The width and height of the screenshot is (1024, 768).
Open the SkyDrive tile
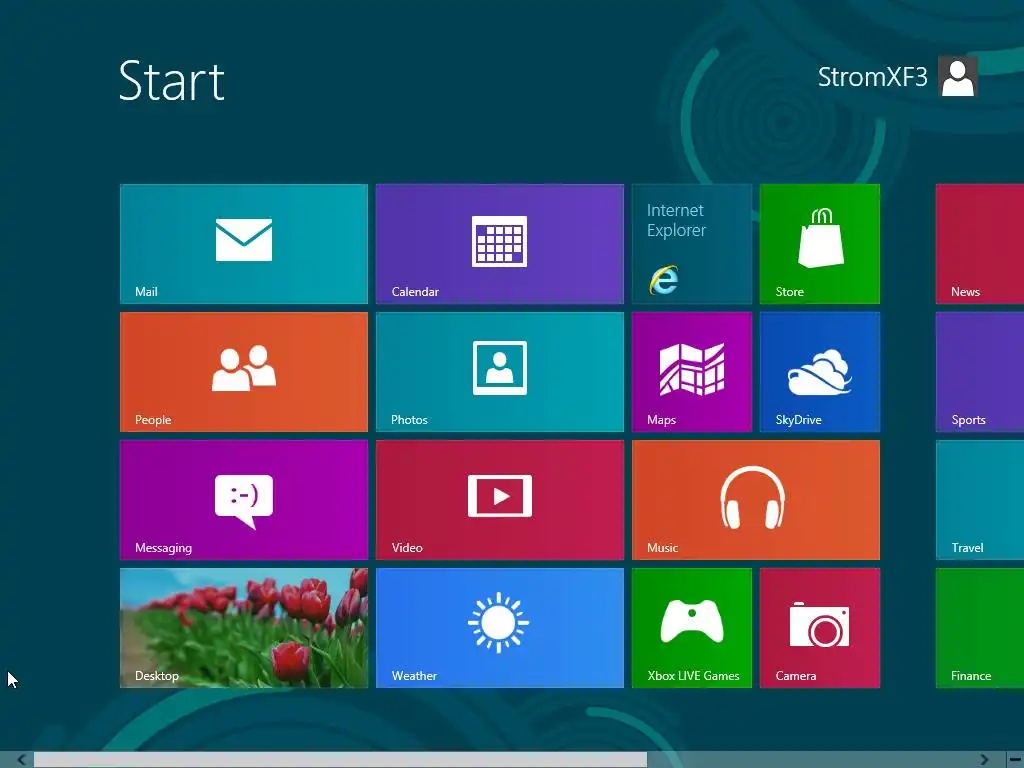point(820,372)
